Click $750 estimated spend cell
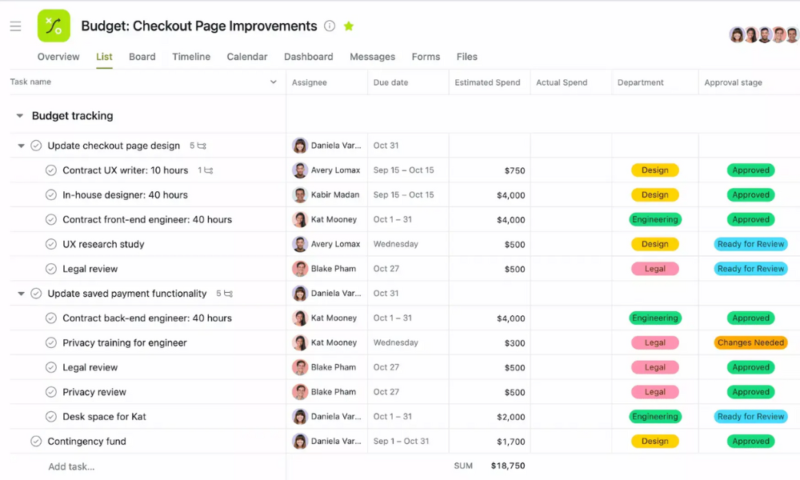This screenshot has height=480, width=800. click(514, 170)
